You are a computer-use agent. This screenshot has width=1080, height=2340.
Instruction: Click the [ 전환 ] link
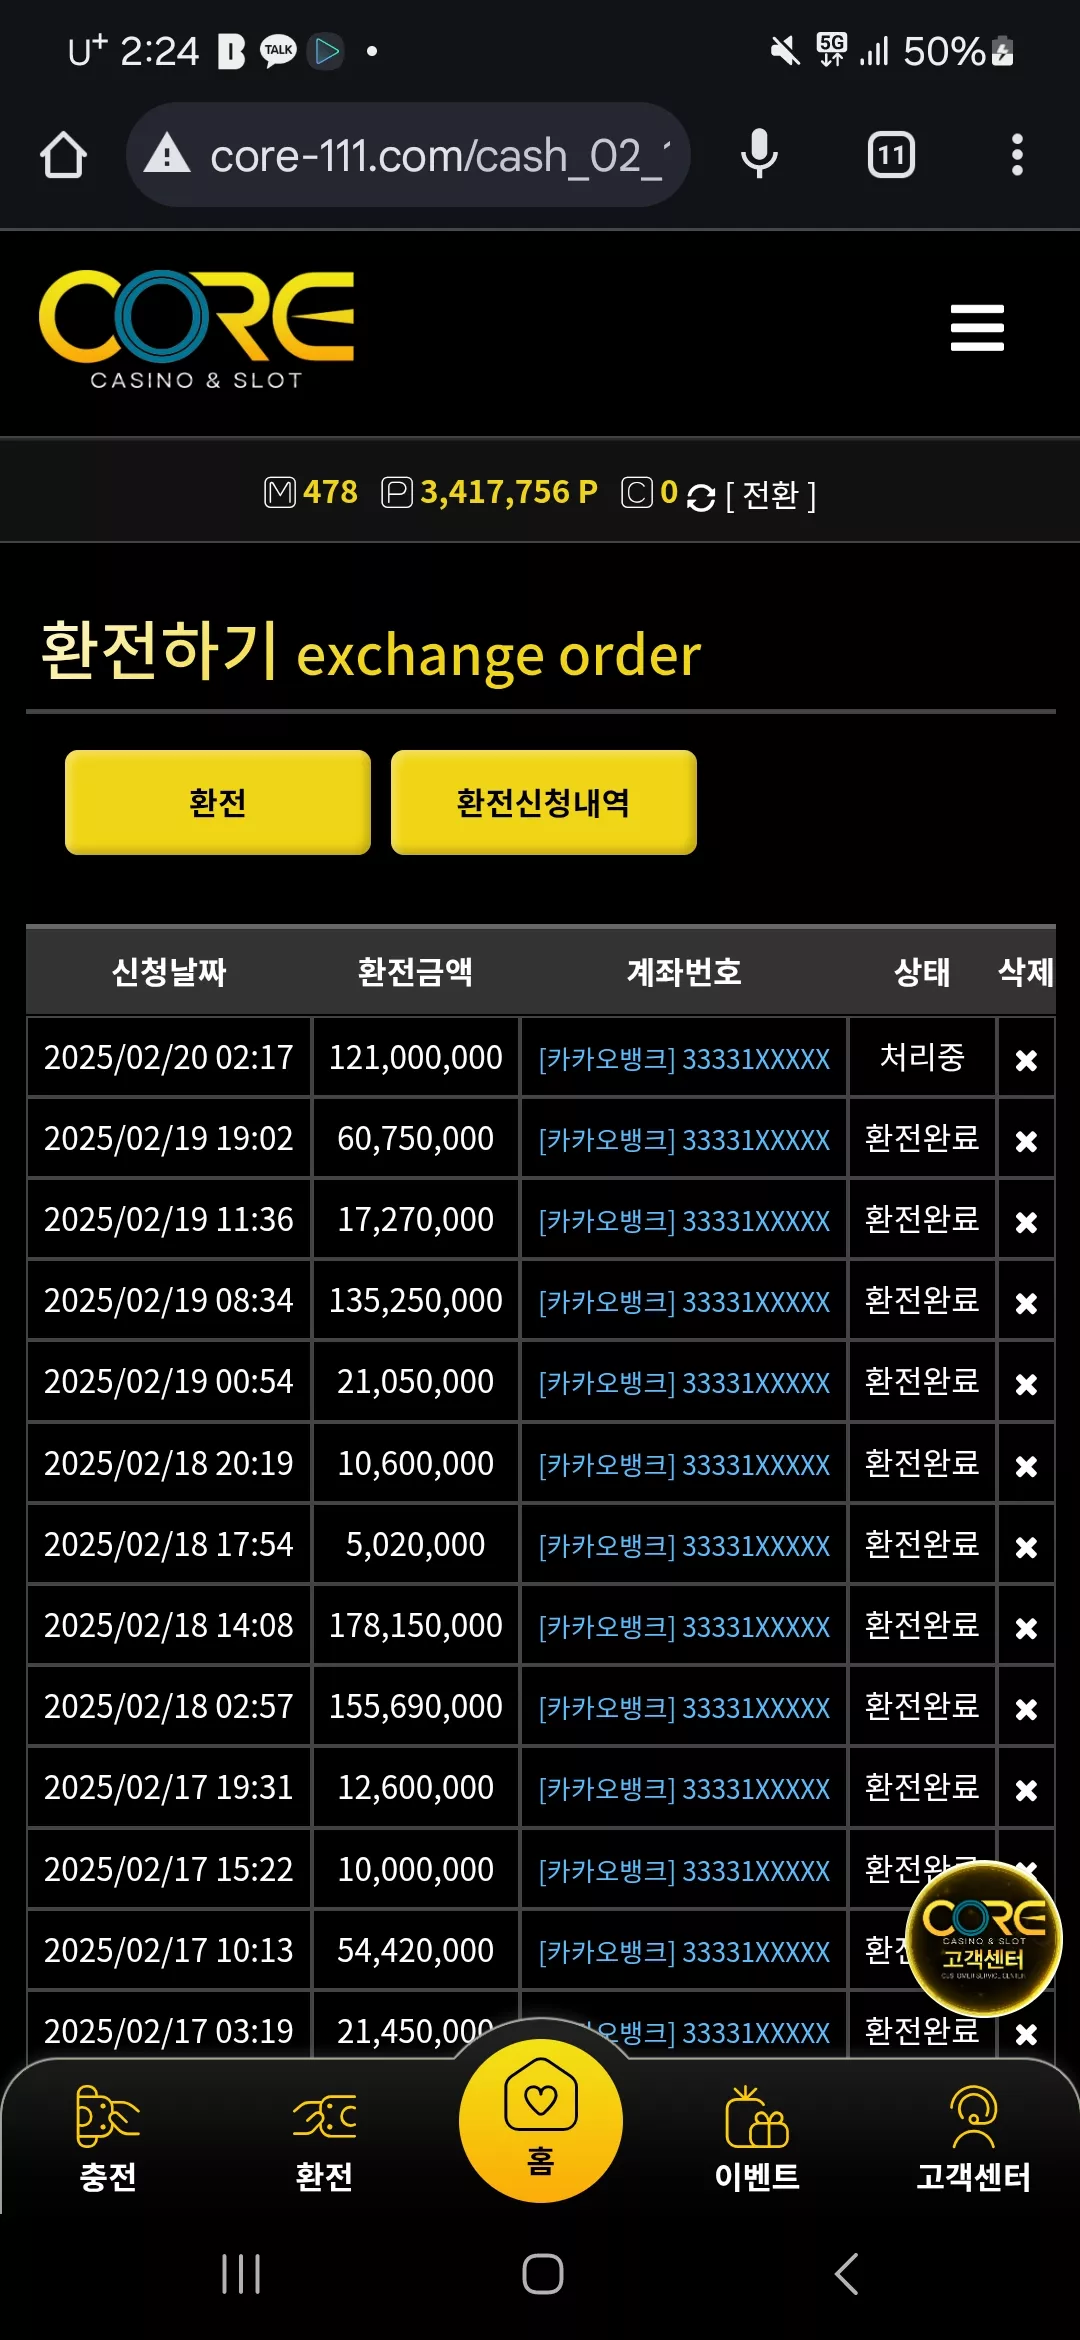point(770,494)
